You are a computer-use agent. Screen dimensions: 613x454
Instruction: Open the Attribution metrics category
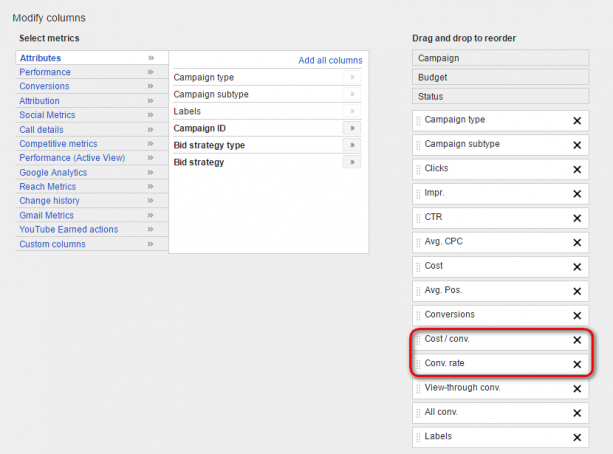tap(40, 101)
